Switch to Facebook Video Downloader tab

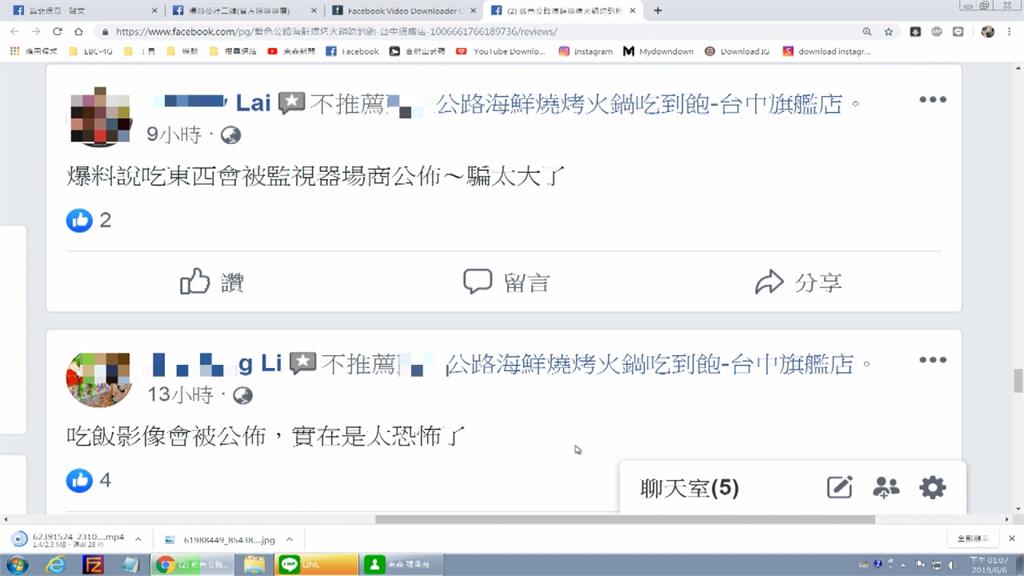(404, 10)
